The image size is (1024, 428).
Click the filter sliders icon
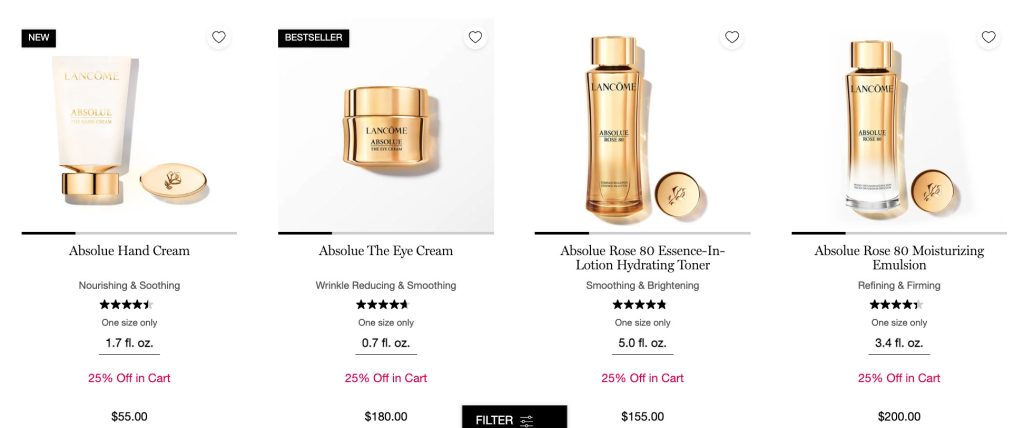coord(526,420)
